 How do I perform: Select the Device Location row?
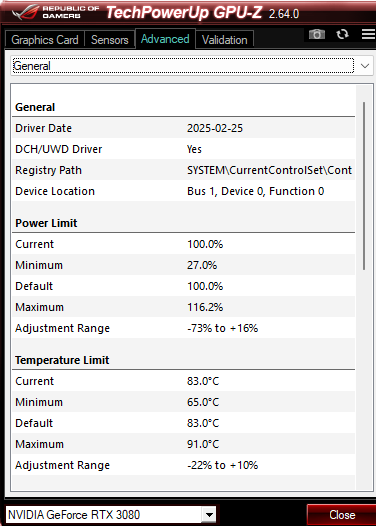[x=183, y=191]
